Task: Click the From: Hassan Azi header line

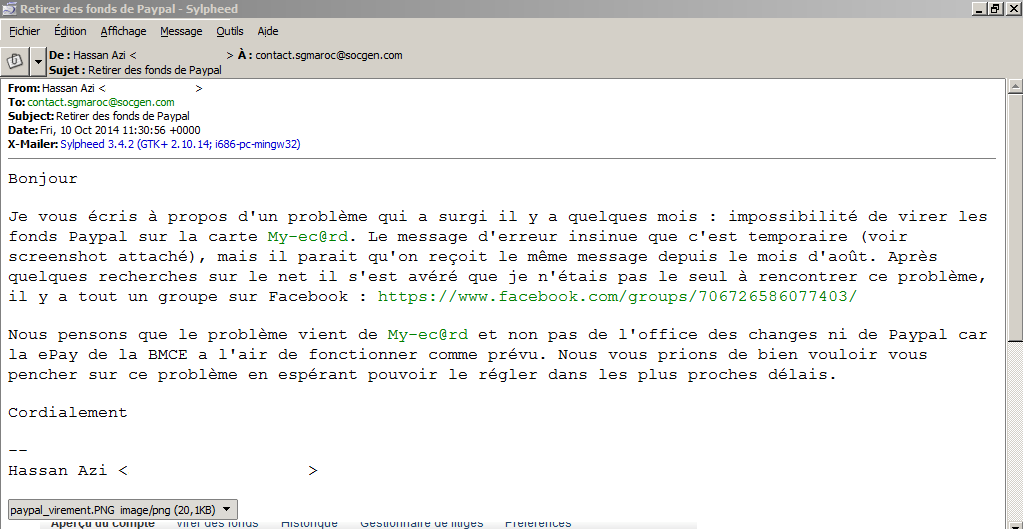Action: pyautogui.click(x=105, y=88)
